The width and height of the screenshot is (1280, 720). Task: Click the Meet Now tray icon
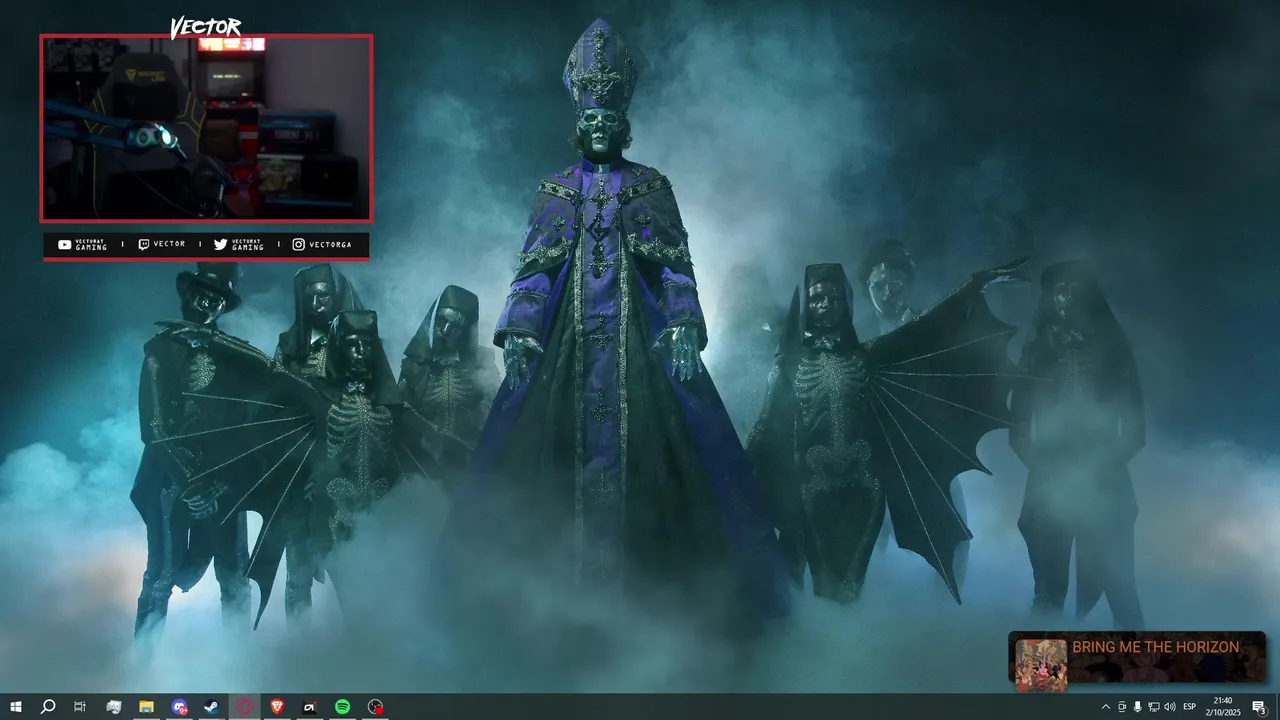tap(1121, 707)
